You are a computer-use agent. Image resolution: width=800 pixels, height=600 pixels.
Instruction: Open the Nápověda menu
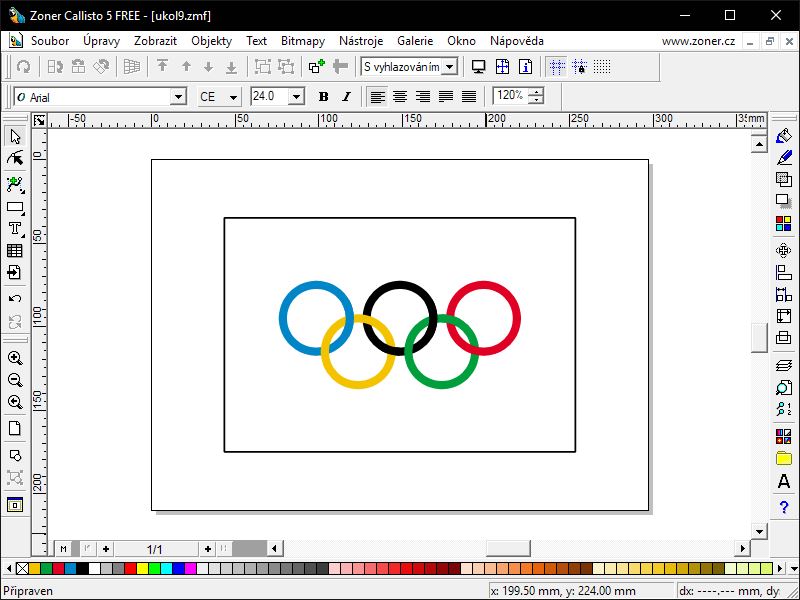pyautogui.click(x=516, y=41)
